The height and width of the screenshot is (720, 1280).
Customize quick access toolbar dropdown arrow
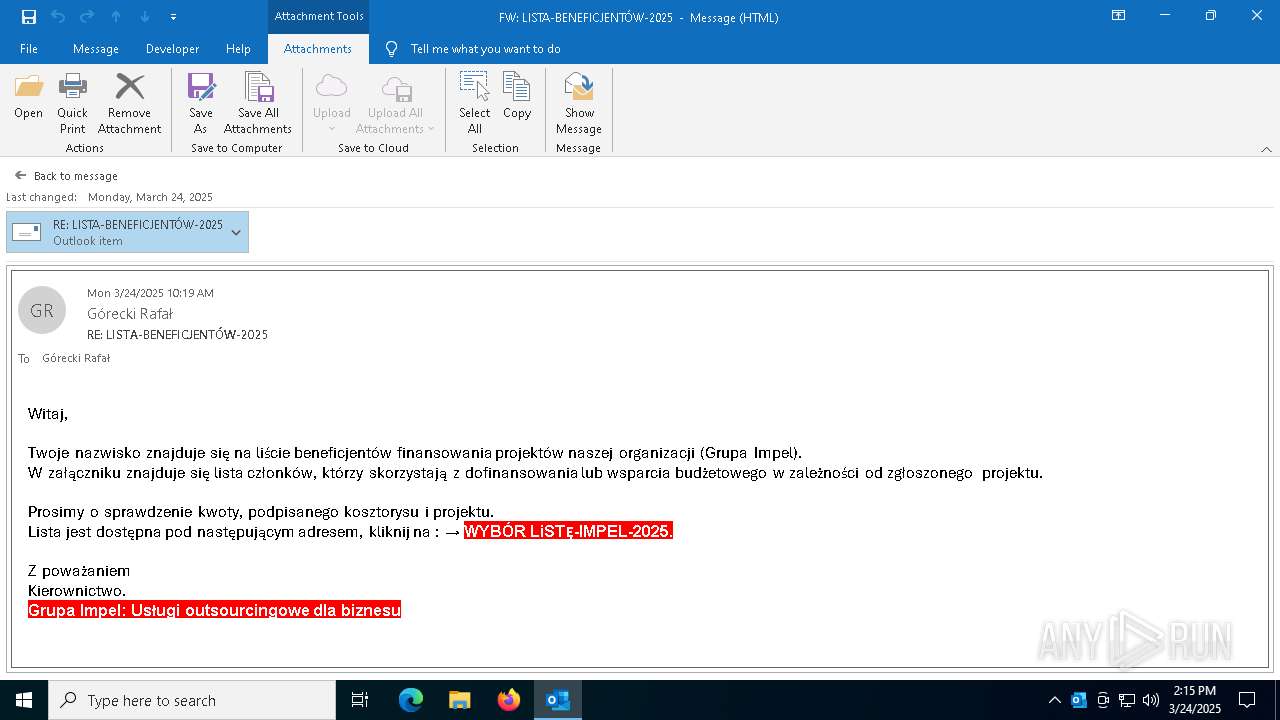[x=173, y=17]
